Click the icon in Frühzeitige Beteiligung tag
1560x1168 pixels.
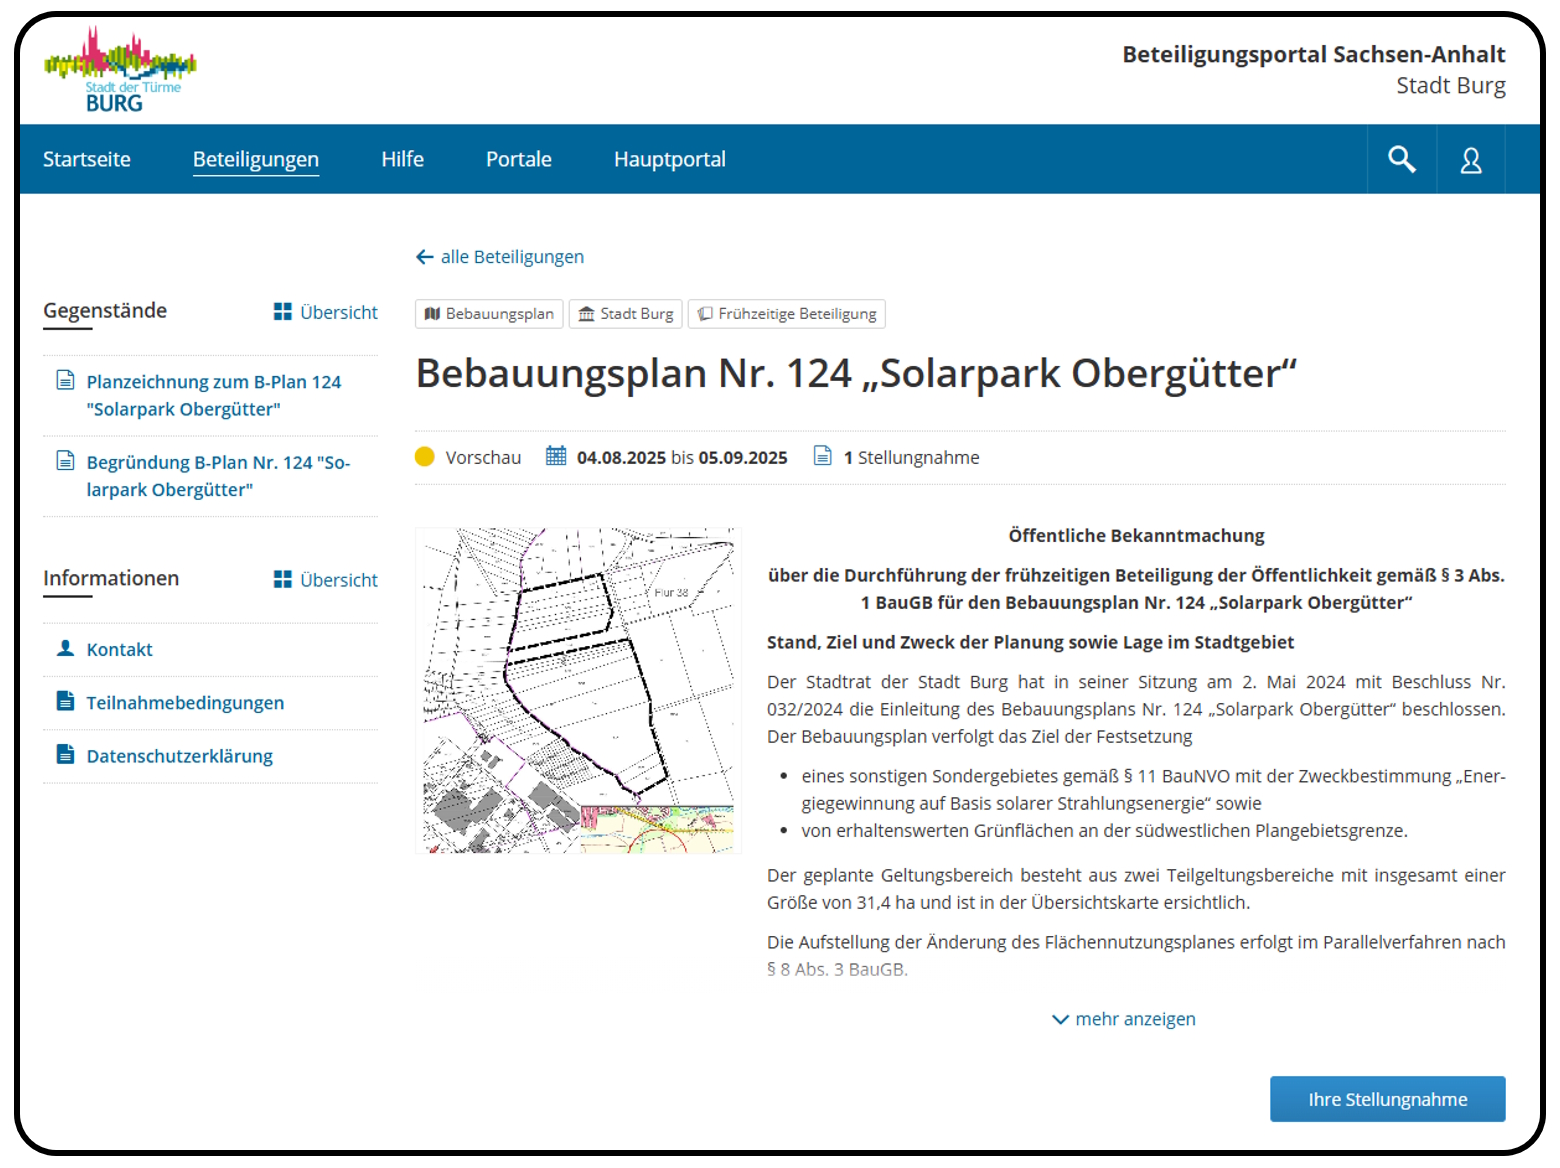pyautogui.click(x=705, y=314)
